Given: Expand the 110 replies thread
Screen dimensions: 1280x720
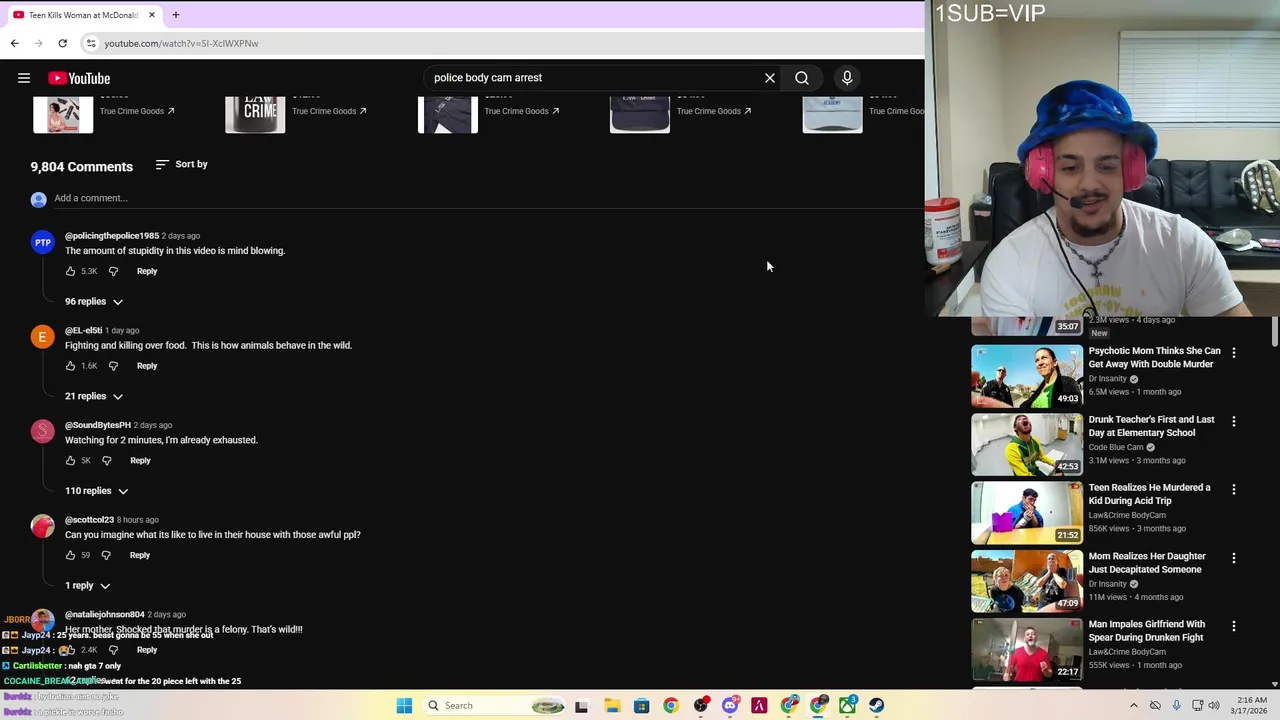Looking at the screenshot, I should coord(97,491).
